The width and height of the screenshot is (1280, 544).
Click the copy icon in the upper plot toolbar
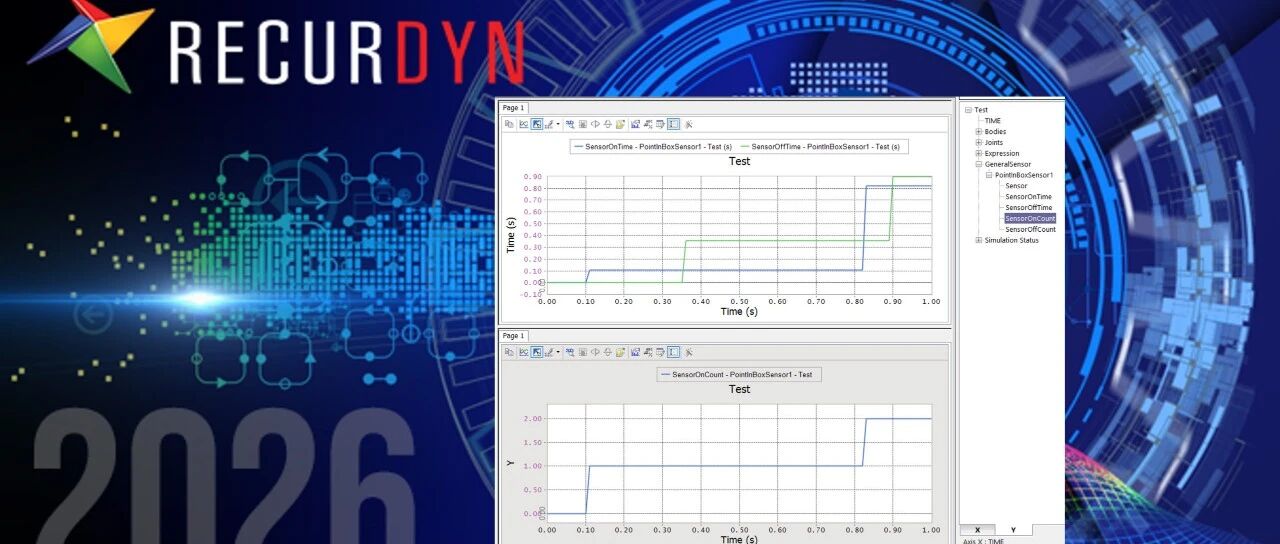509,124
